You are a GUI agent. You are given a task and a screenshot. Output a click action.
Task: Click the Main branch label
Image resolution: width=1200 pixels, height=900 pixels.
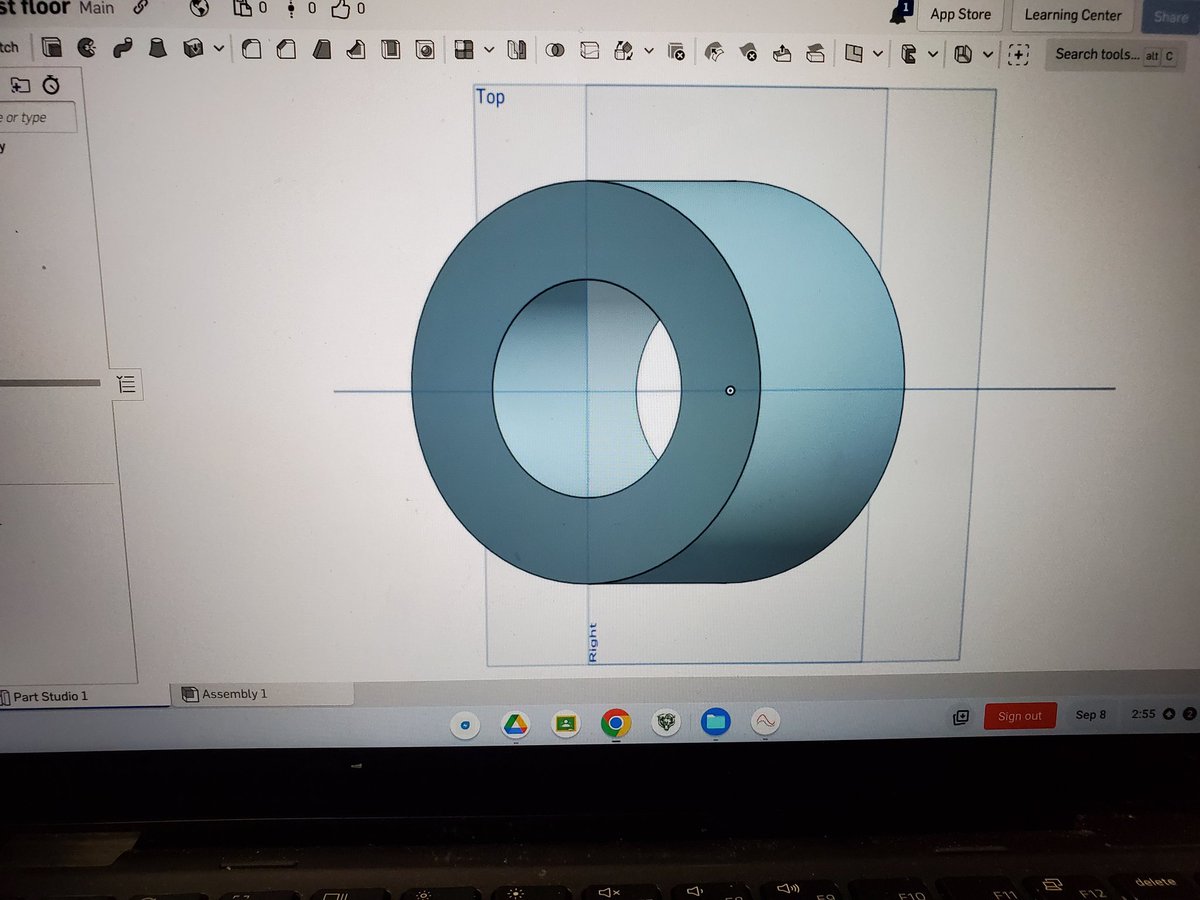(x=96, y=8)
